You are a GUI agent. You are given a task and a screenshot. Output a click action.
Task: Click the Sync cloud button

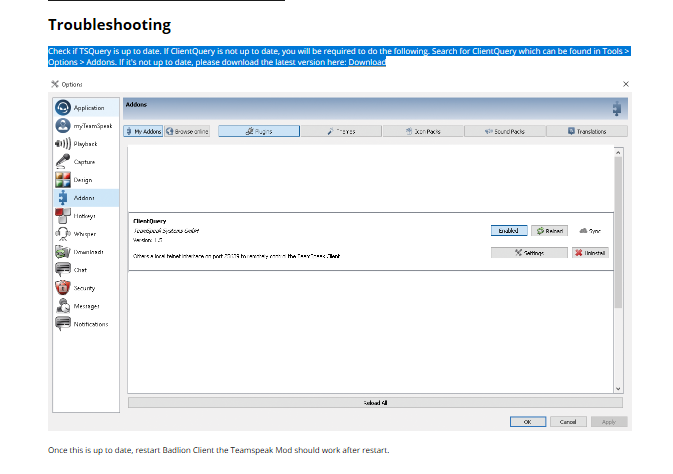click(590, 231)
